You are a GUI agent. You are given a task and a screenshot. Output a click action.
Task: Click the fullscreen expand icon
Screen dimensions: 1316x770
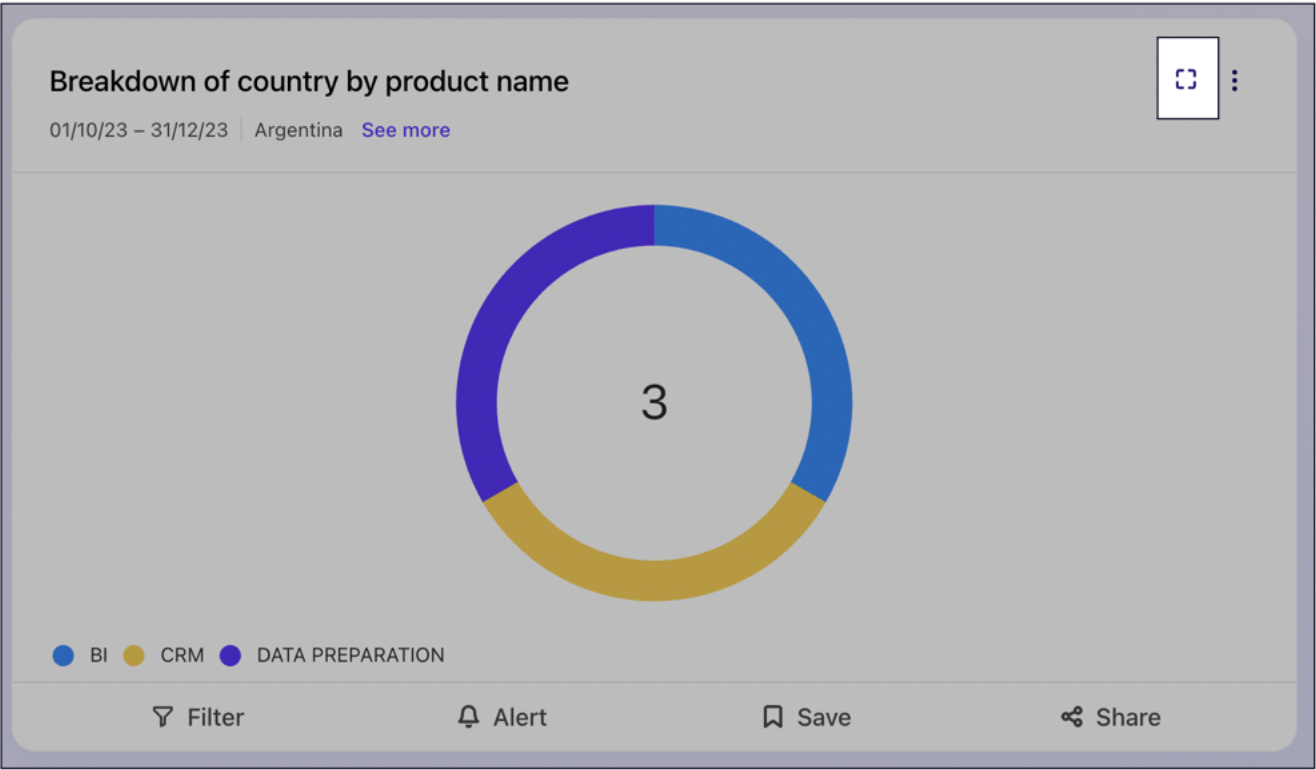click(1186, 79)
